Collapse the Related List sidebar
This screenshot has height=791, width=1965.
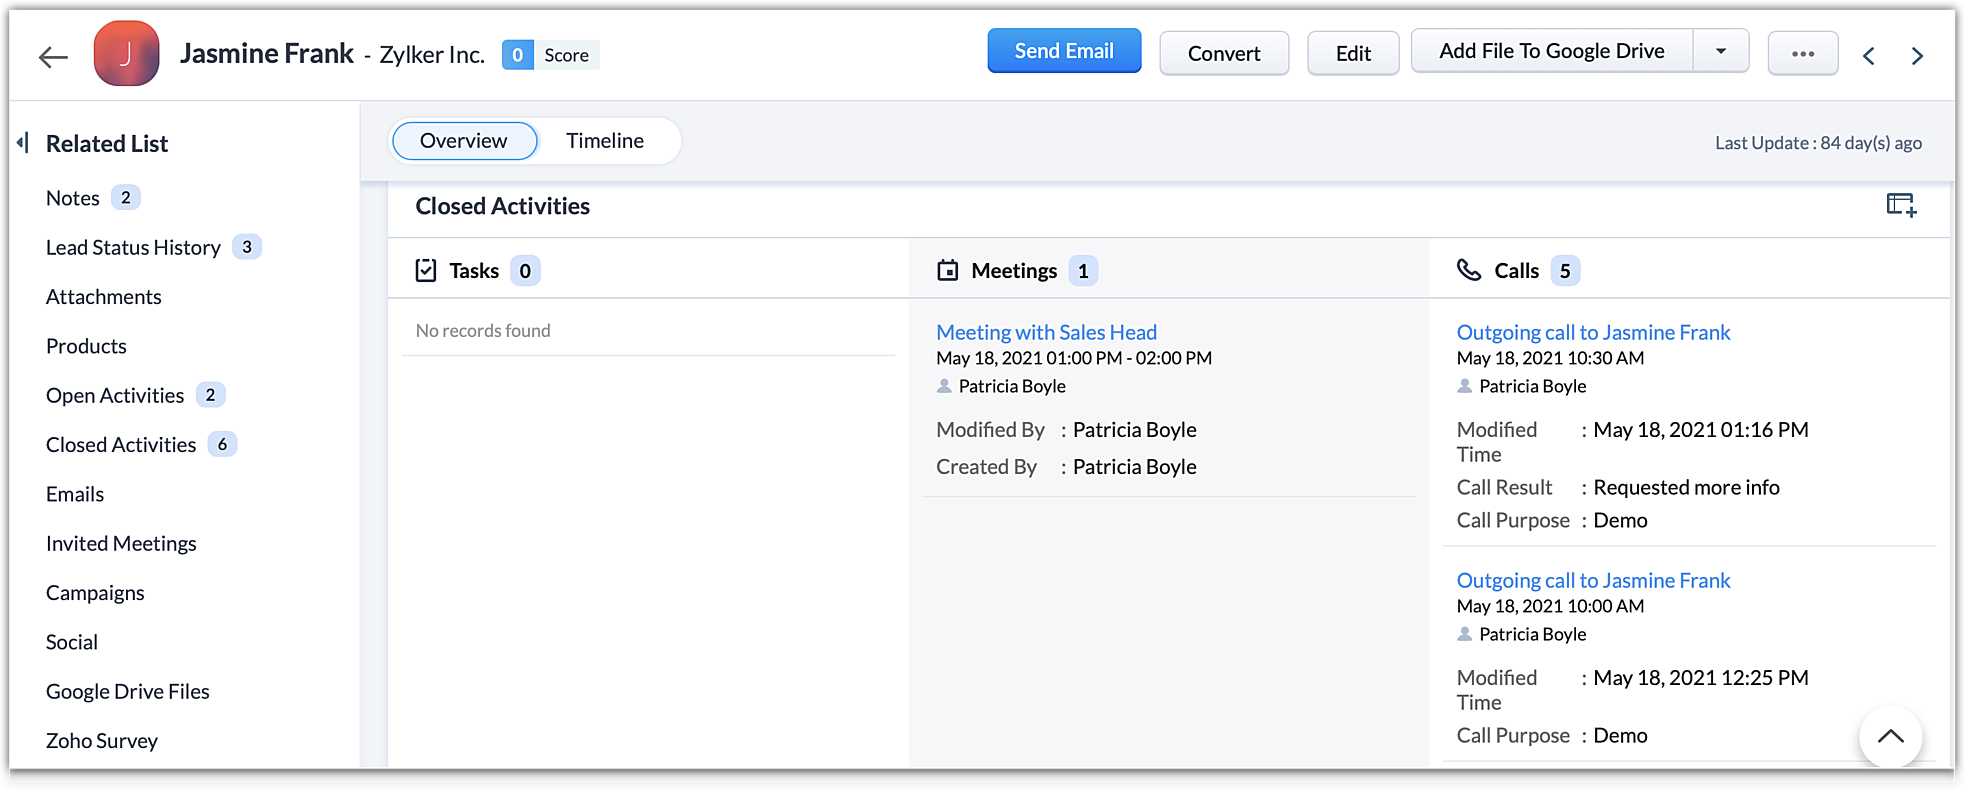pyautogui.click(x=22, y=143)
